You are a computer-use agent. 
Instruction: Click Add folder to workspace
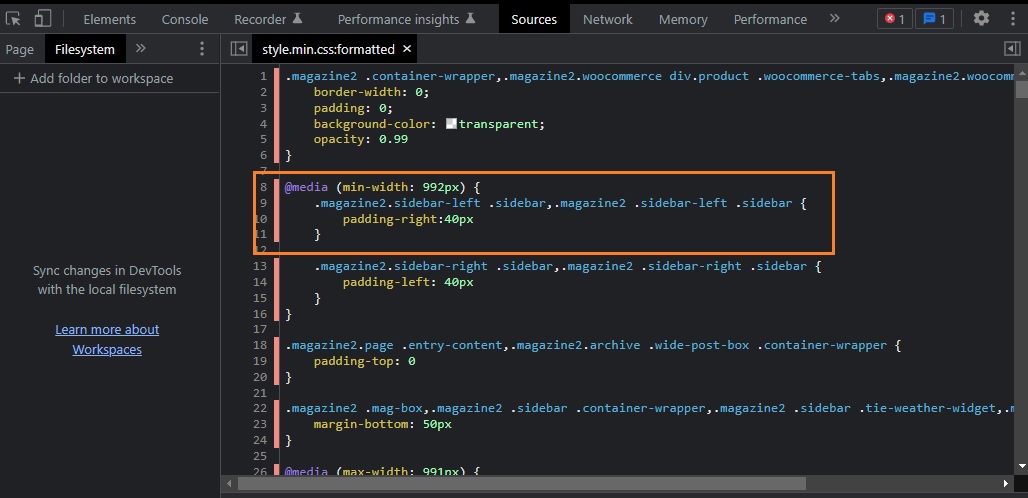93,79
